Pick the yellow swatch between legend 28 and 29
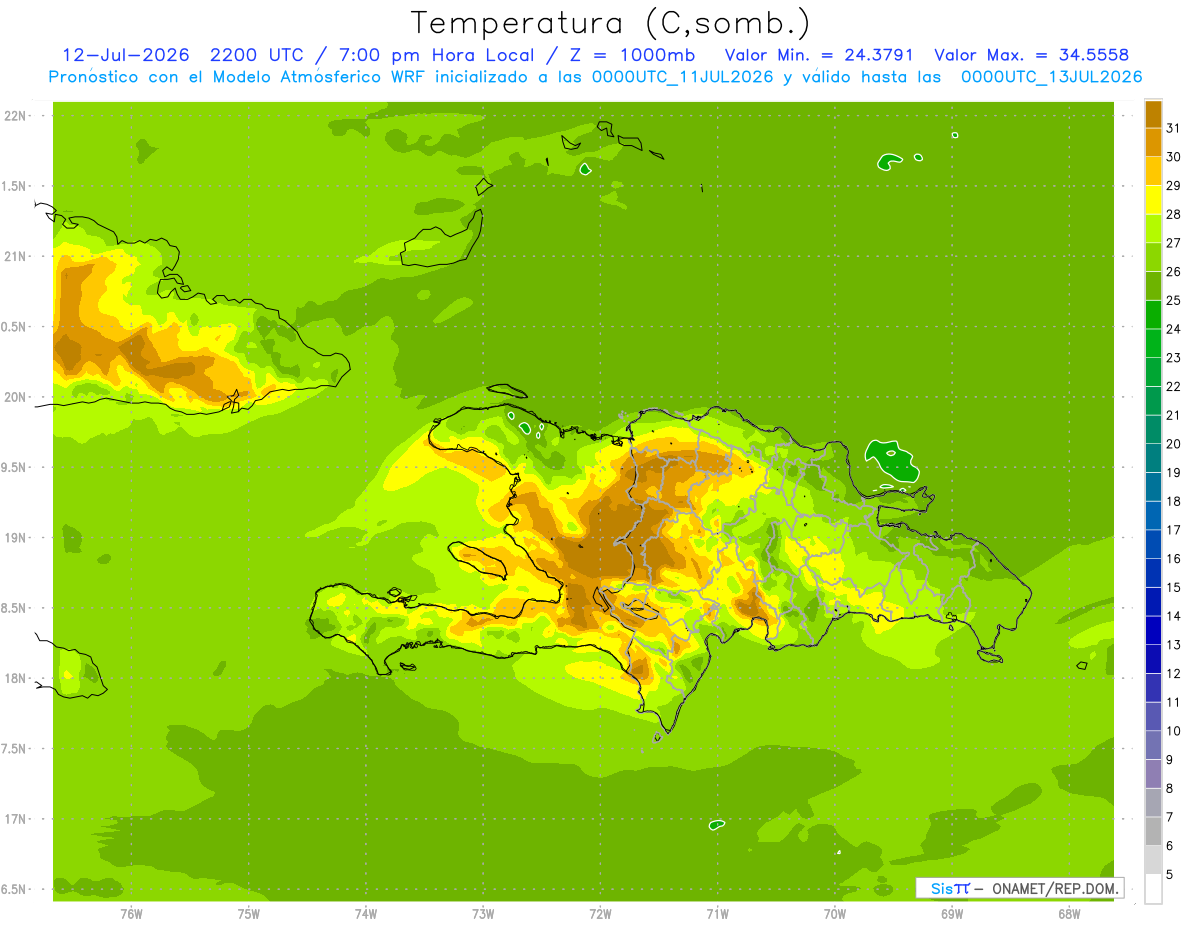The image size is (1200, 927). click(x=1153, y=199)
